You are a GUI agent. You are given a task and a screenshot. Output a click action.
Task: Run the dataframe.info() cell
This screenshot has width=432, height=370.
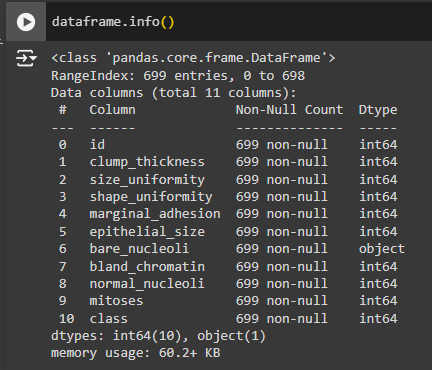coord(26,22)
